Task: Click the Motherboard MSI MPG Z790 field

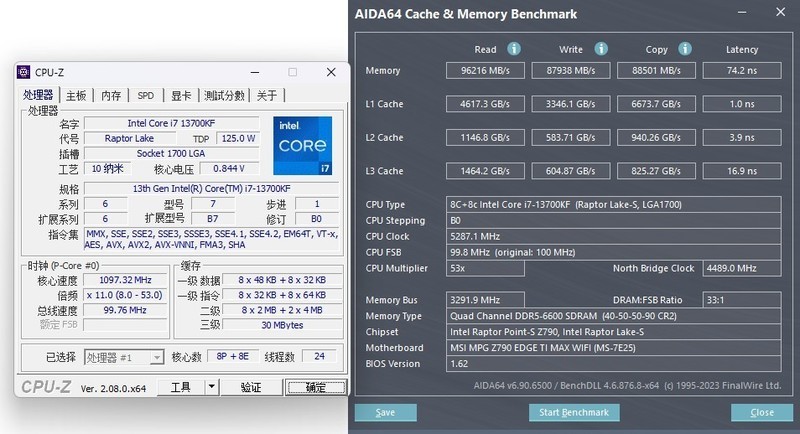Action: pyautogui.click(x=613, y=348)
